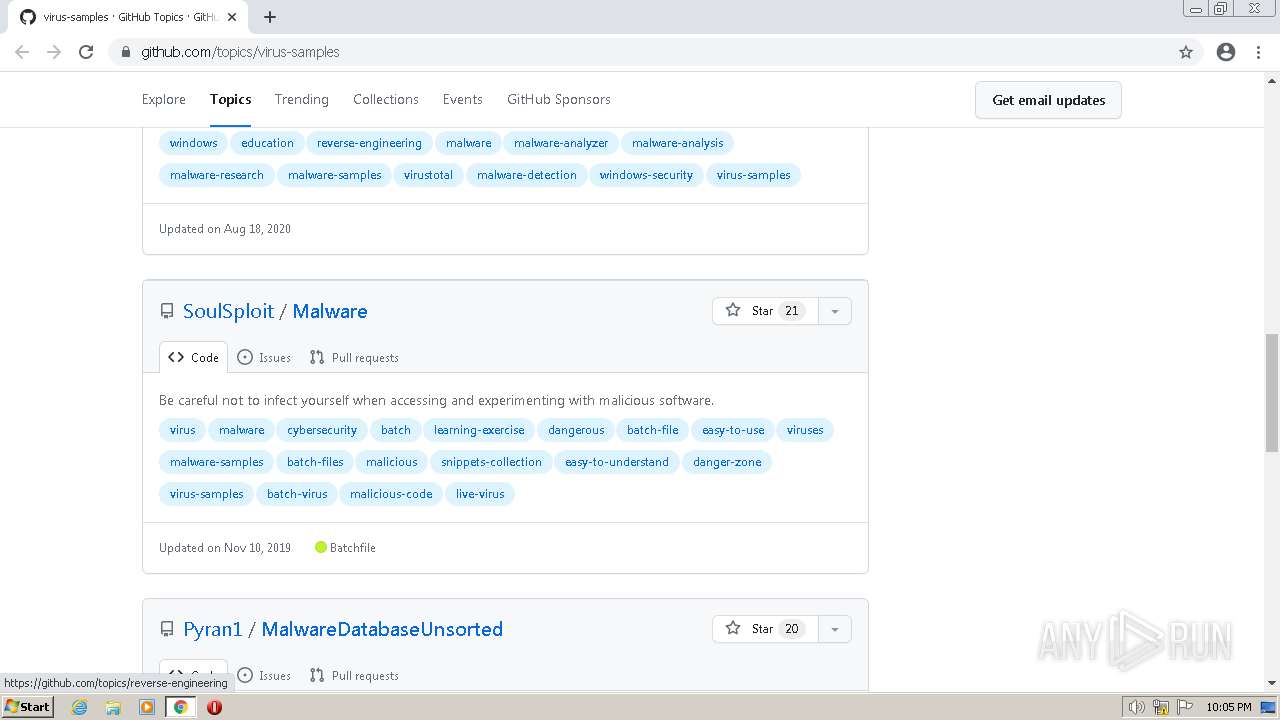
Task: Click the vertical page scrollbar thumb
Action: coord(1272,393)
